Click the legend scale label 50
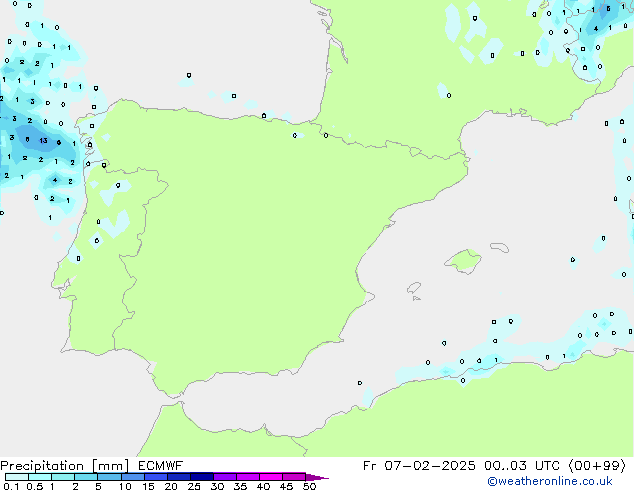This screenshot has height=490, width=634. click(309, 486)
